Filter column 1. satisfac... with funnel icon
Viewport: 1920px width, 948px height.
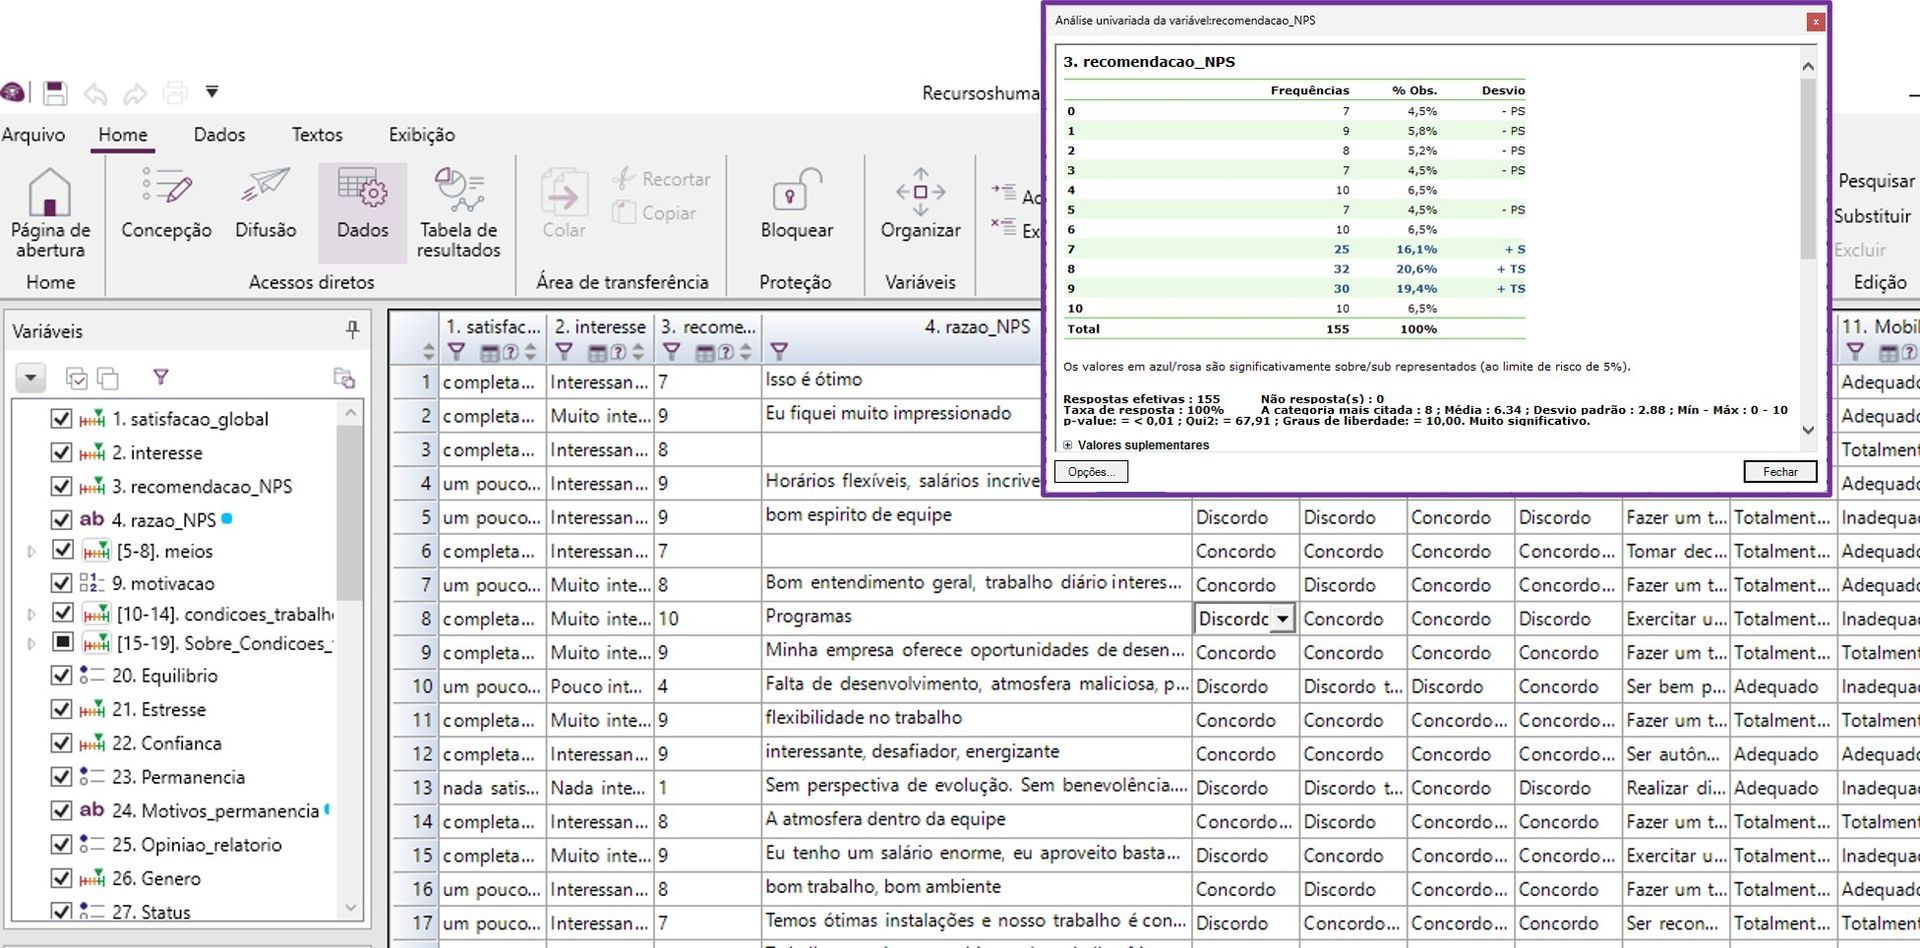[456, 351]
